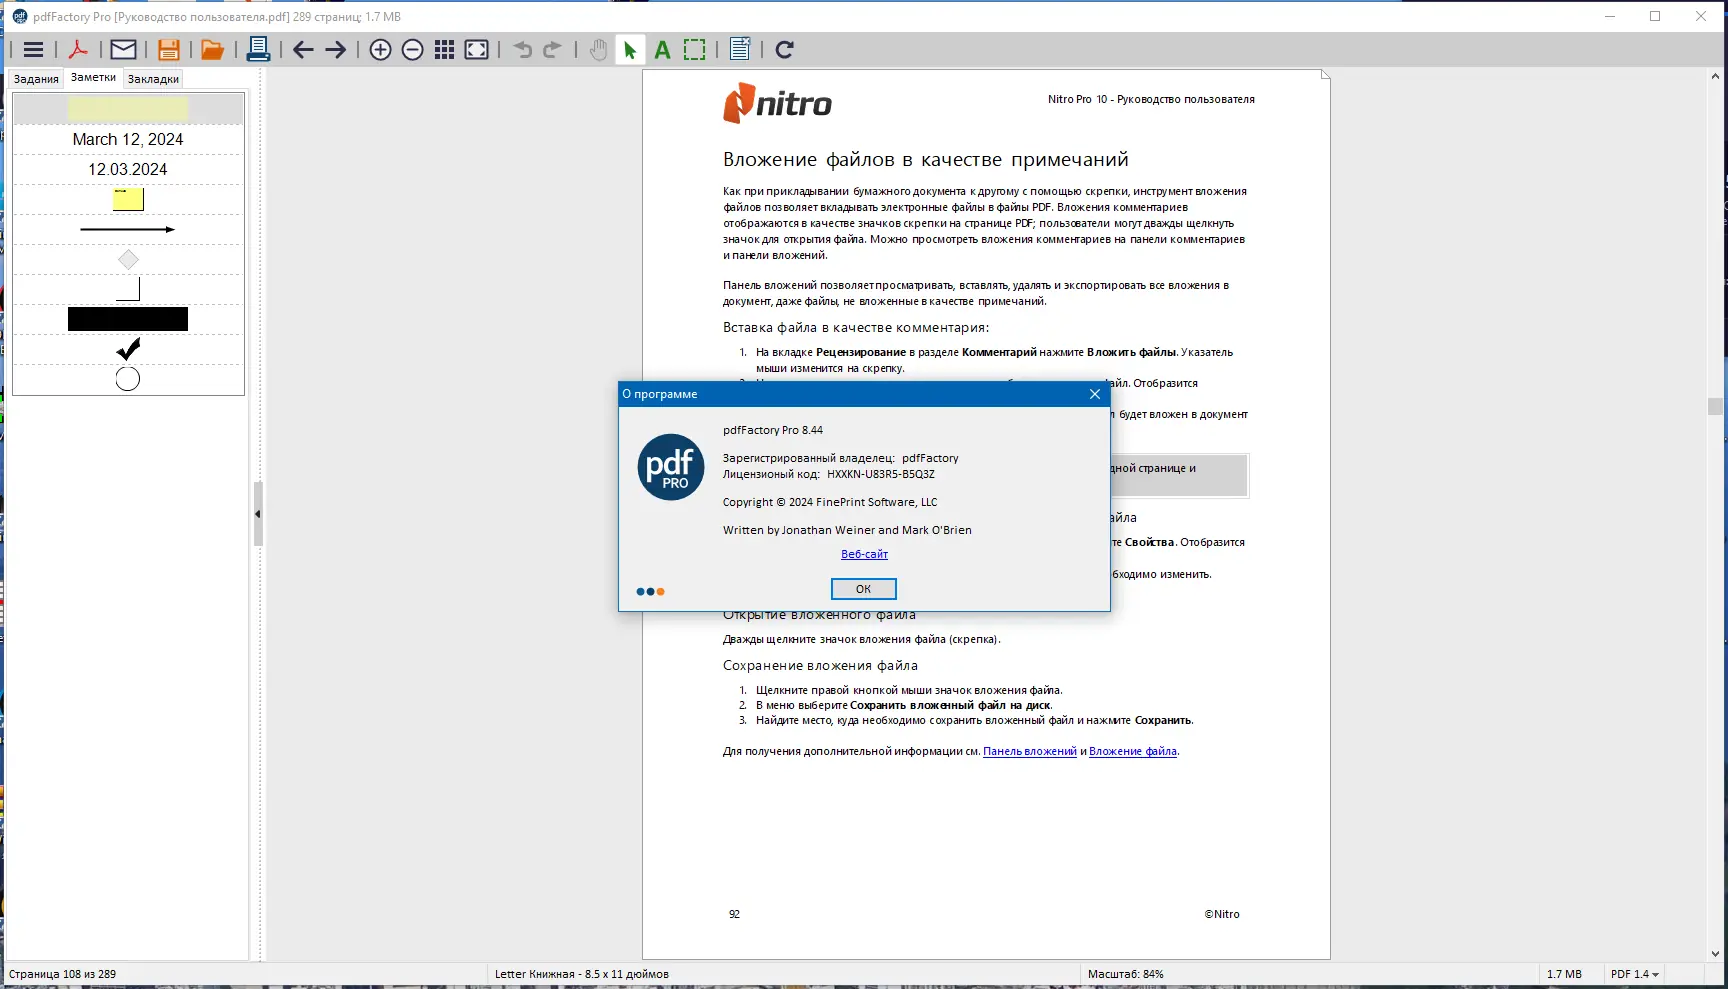Image resolution: width=1728 pixels, height=989 pixels.
Task: Pick the black redaction bar note
Action: [x=128, y=319]
